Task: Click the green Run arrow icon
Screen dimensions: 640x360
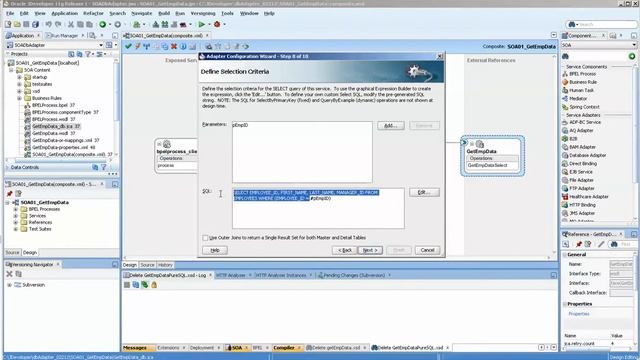Action: [x=202, y=24]
